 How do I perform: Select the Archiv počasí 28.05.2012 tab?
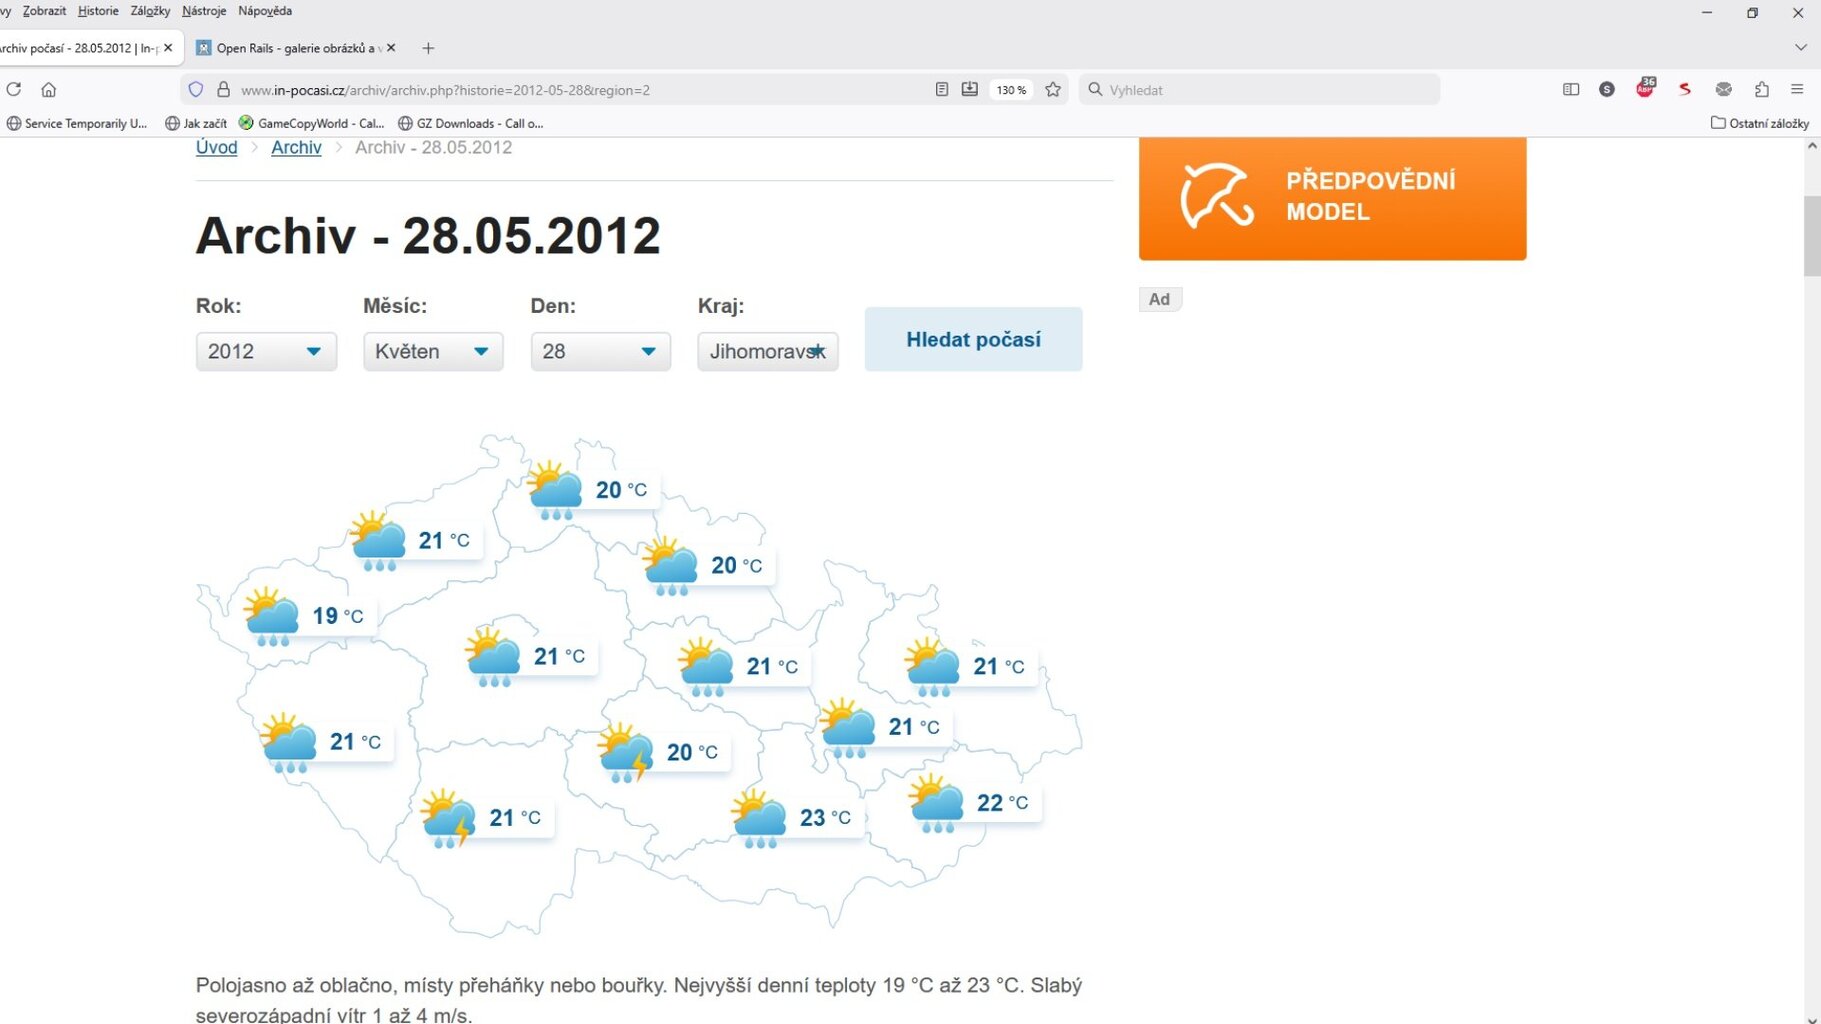pos(80,48)
